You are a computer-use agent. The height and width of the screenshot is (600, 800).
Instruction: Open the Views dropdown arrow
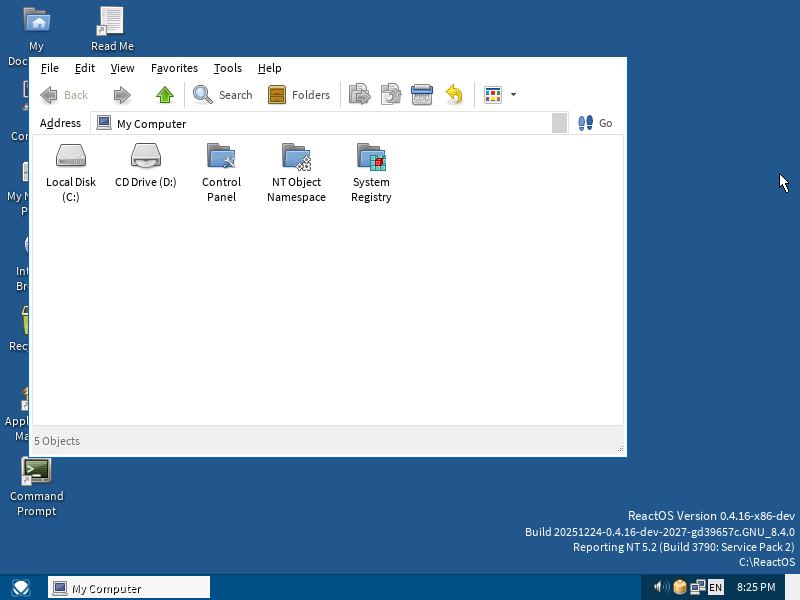coord(514,95)
